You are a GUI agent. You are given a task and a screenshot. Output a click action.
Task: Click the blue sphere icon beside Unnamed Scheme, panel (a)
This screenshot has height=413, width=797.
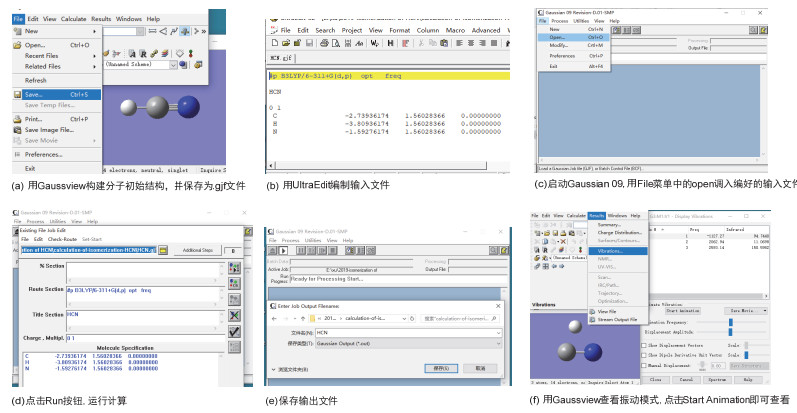(182, 65)
